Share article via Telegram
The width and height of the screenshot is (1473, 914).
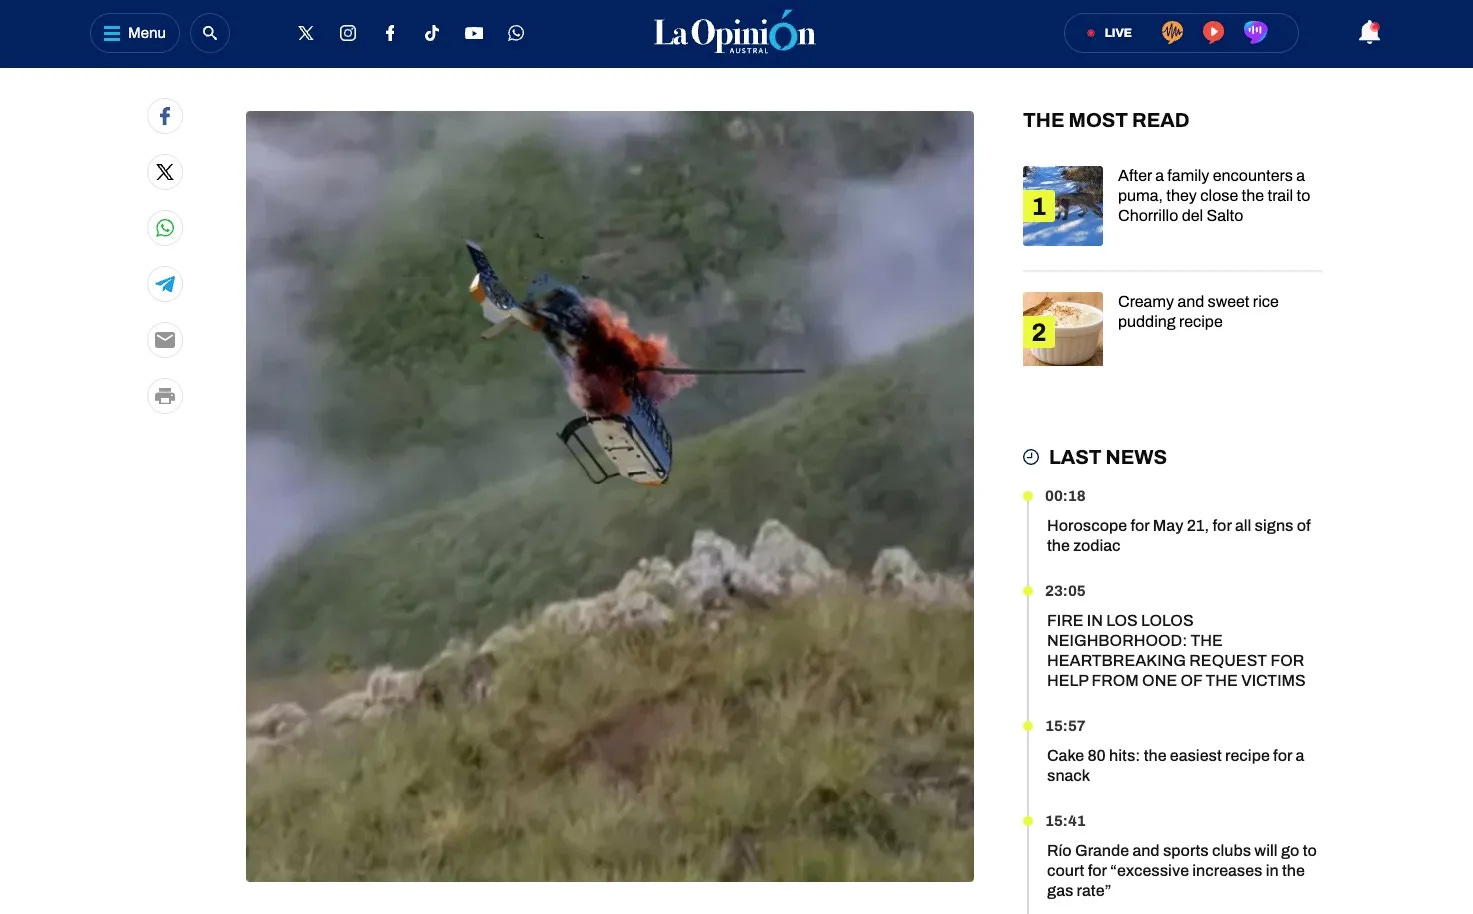pos(165,284)
